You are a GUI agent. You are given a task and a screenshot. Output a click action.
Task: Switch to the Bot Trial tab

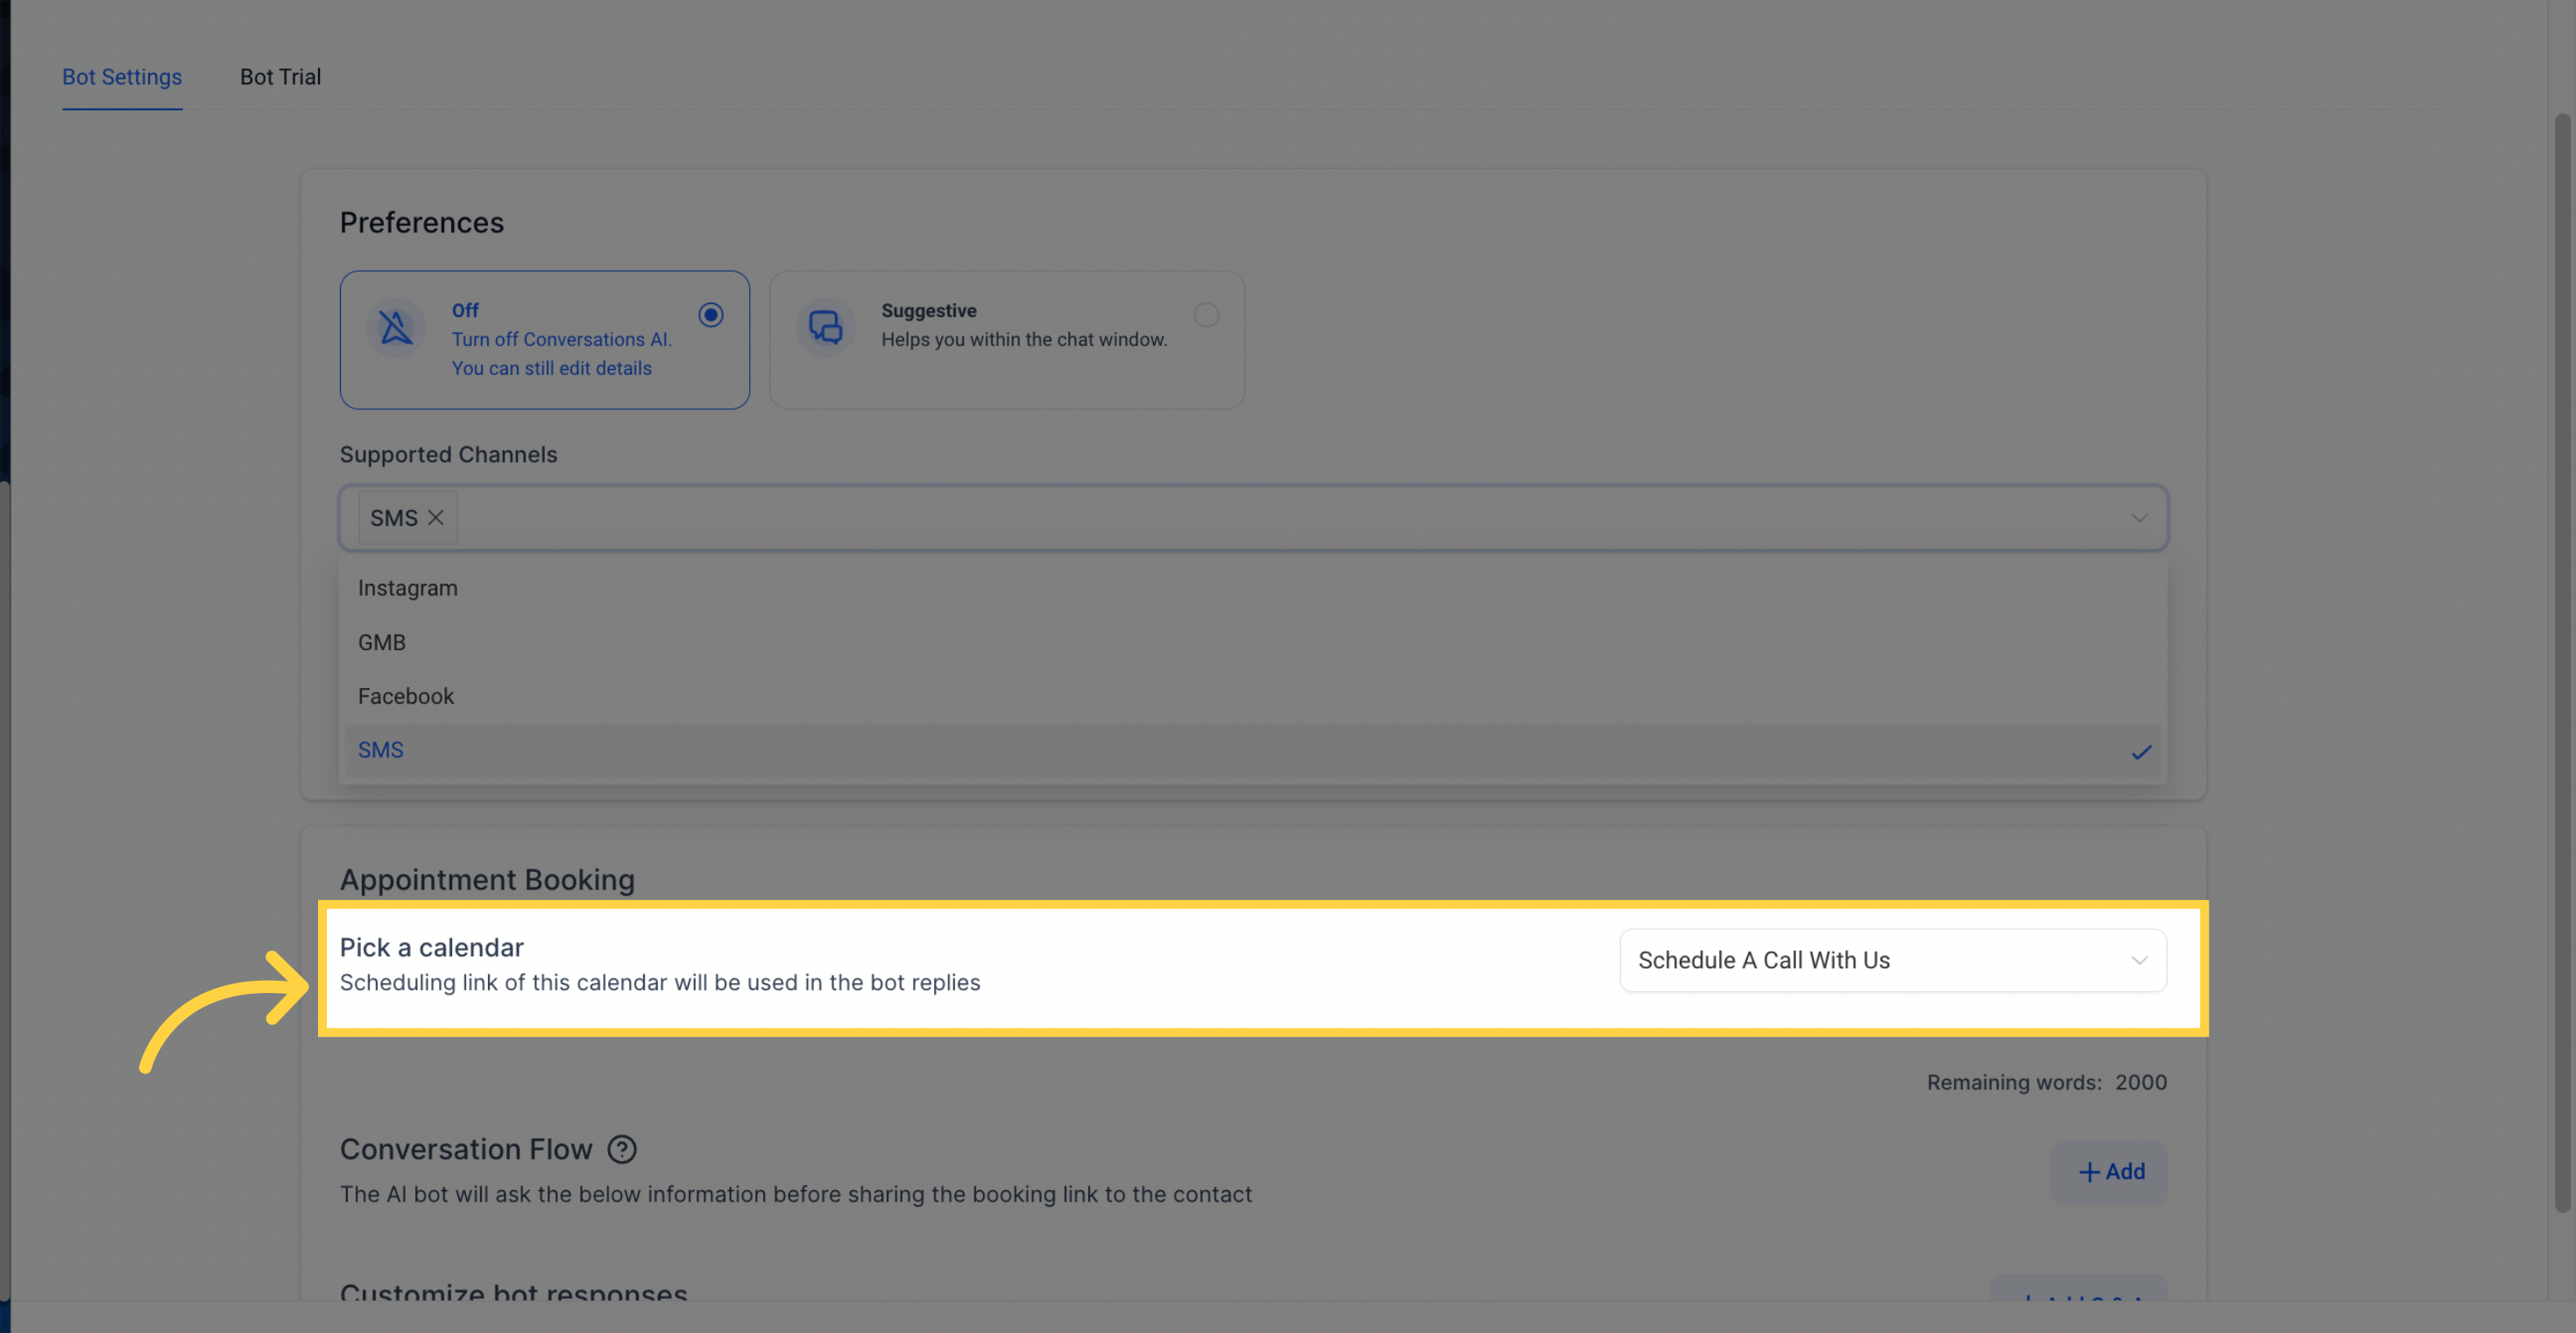click(280, 76)
